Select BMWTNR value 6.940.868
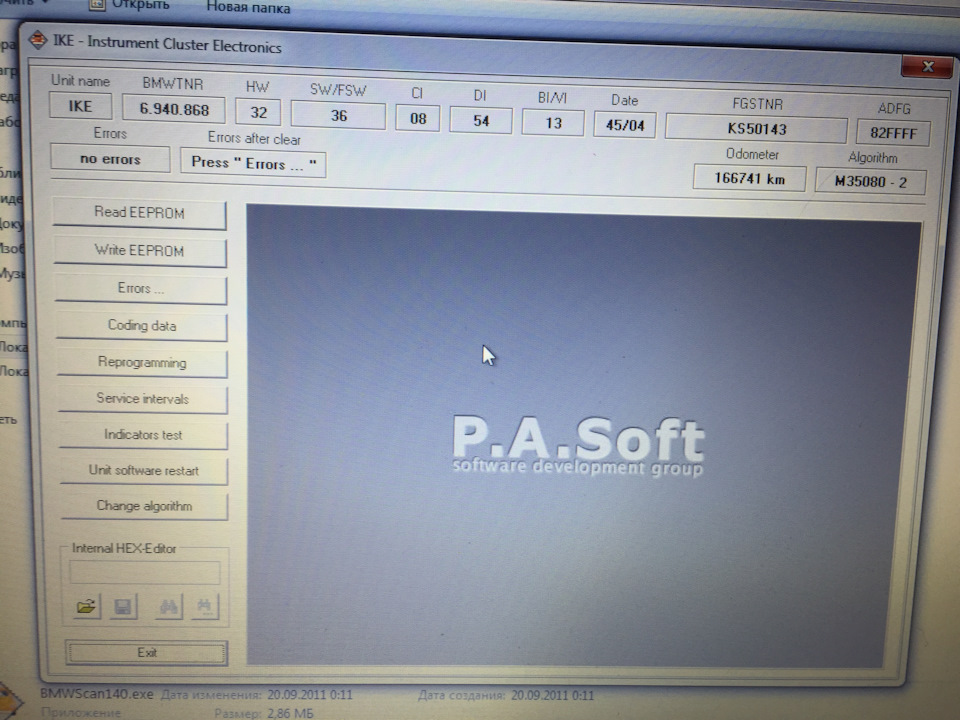Screen dimensions: 960x720 click(174, 110)
